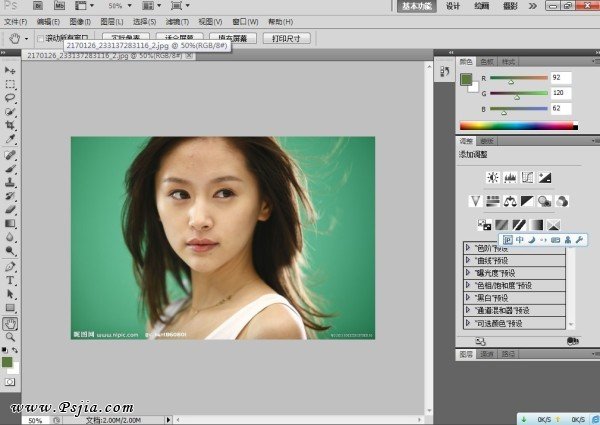The image size is (600, 425).
Task: Add a Photo Filter adjustment
Action: tap(545, 201)
